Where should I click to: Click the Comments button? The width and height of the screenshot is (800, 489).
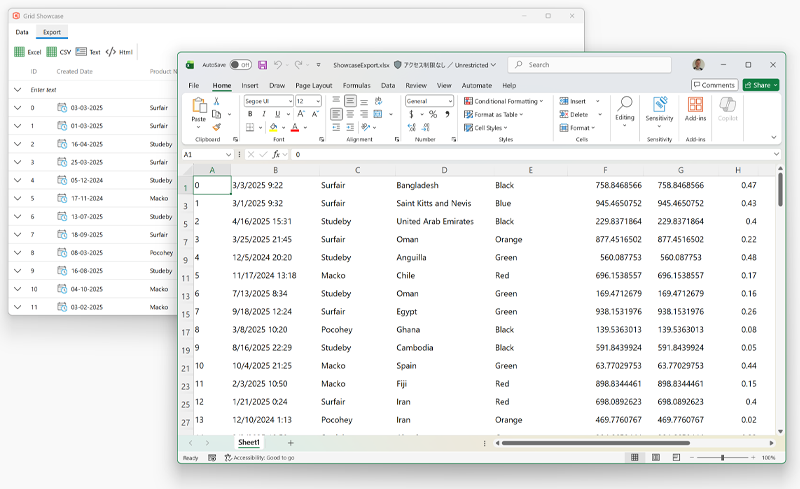pos(714,85)
